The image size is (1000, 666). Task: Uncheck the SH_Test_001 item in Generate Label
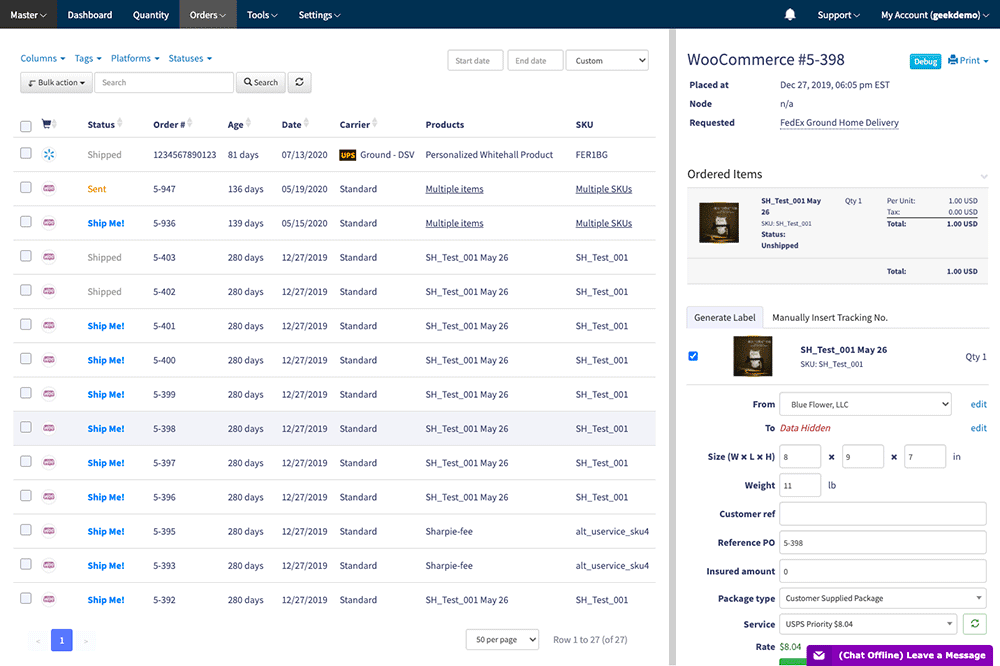(x=693, y=355)
